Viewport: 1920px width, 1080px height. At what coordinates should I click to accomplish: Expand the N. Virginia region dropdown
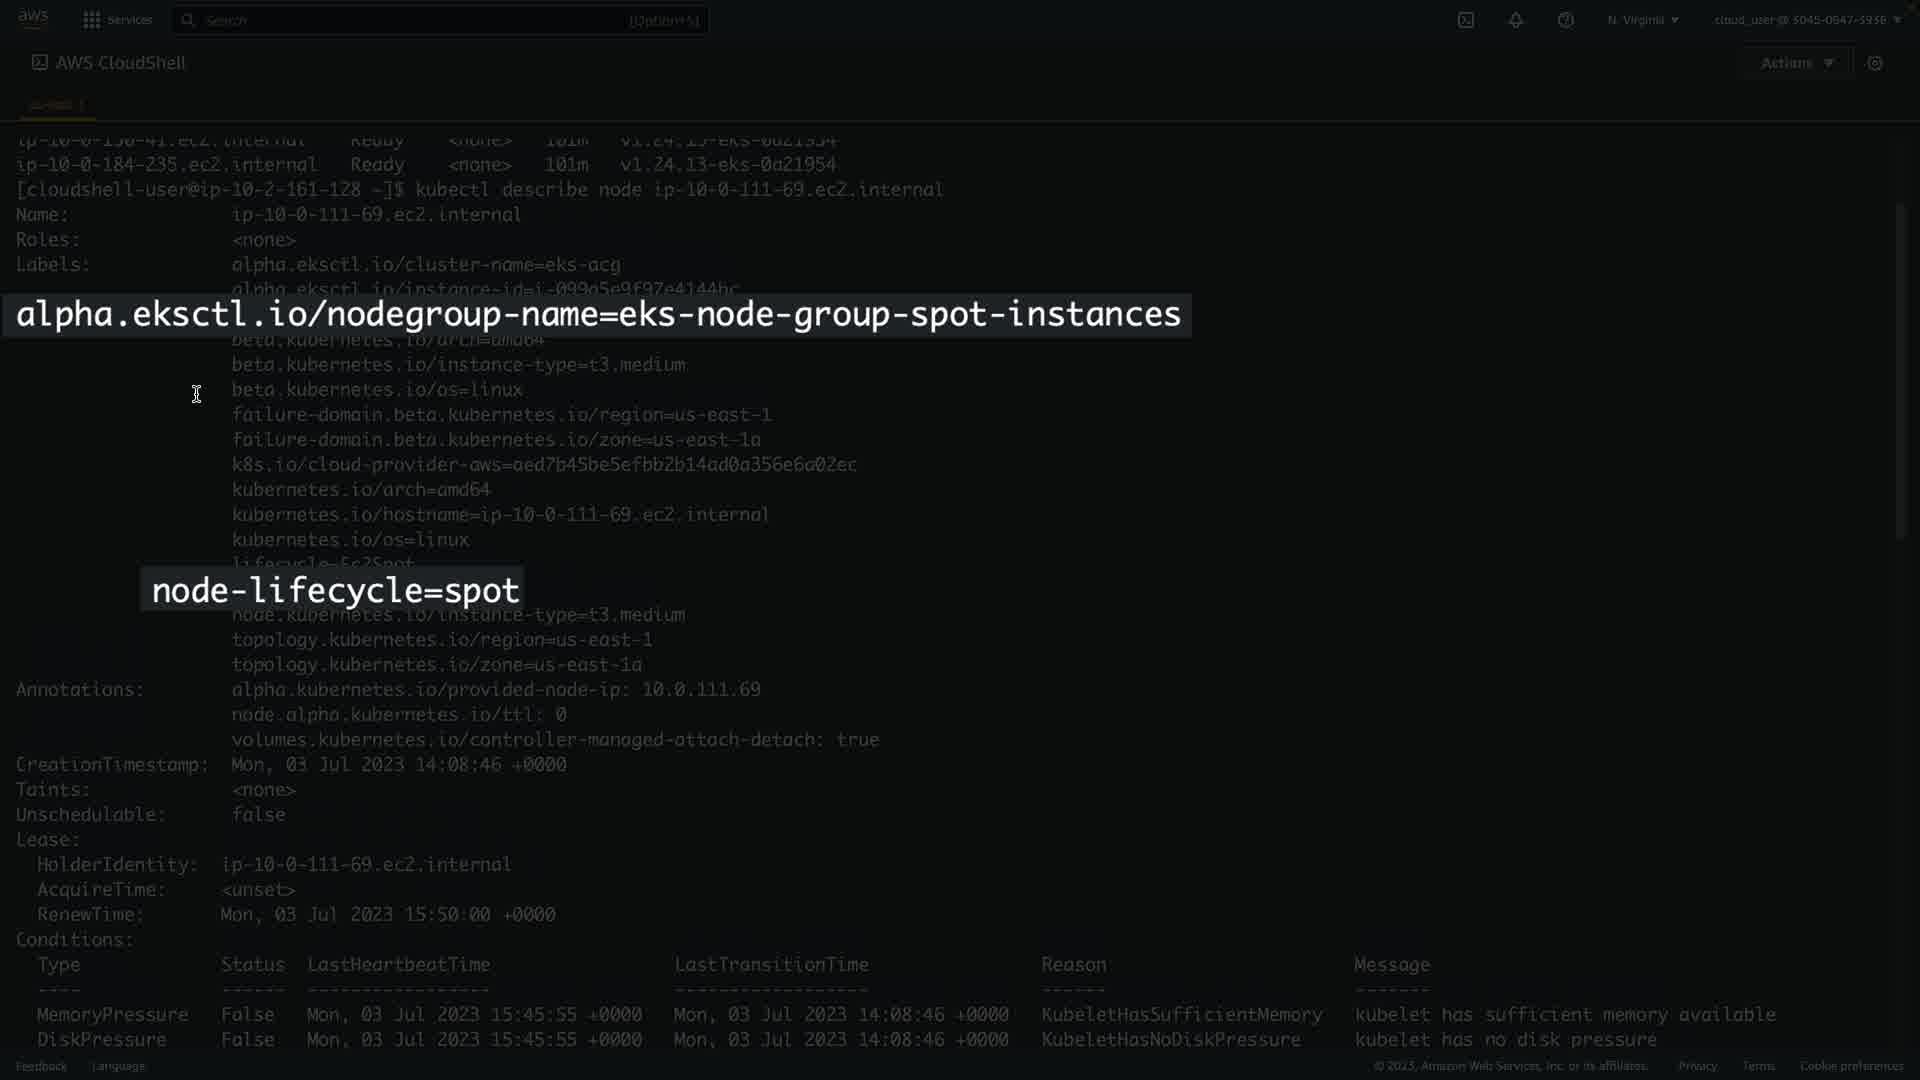pos(1643,20)
